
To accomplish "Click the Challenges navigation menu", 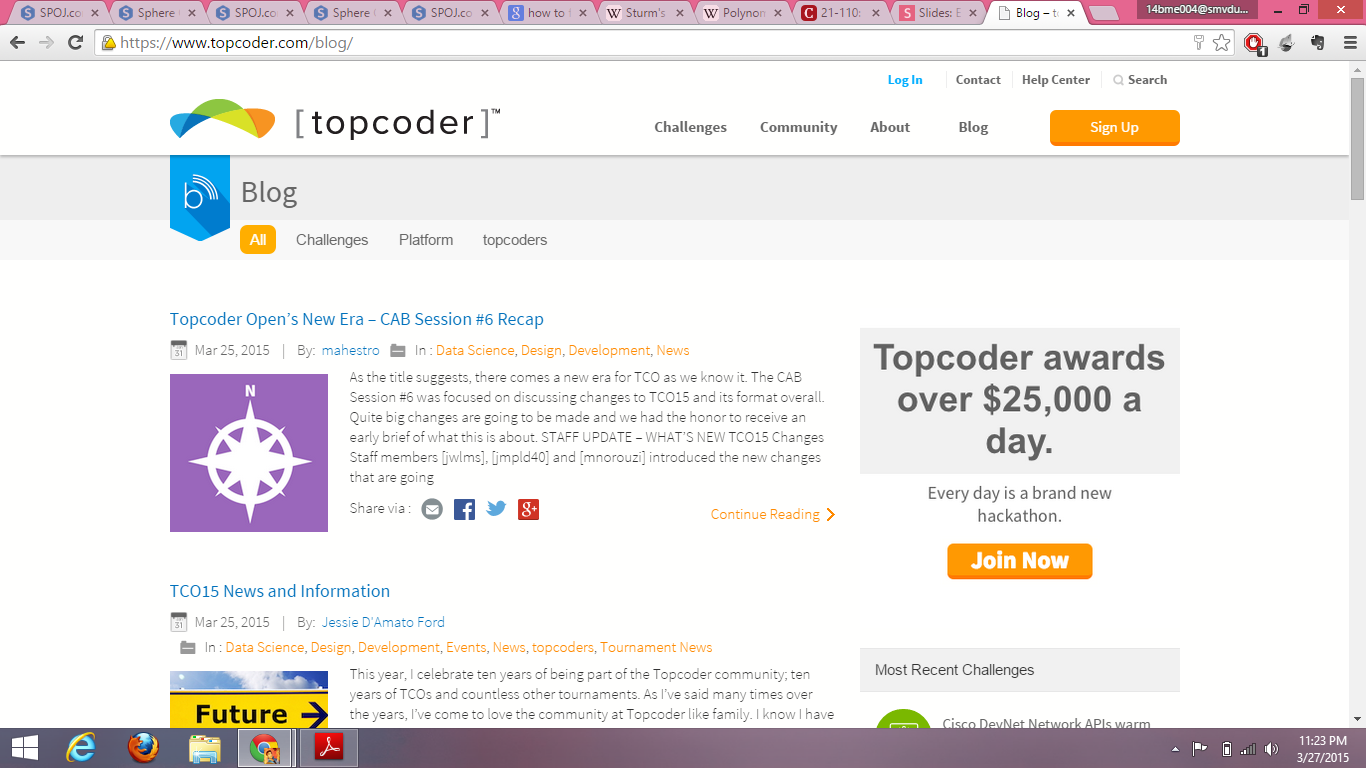I will click(690, 127).
